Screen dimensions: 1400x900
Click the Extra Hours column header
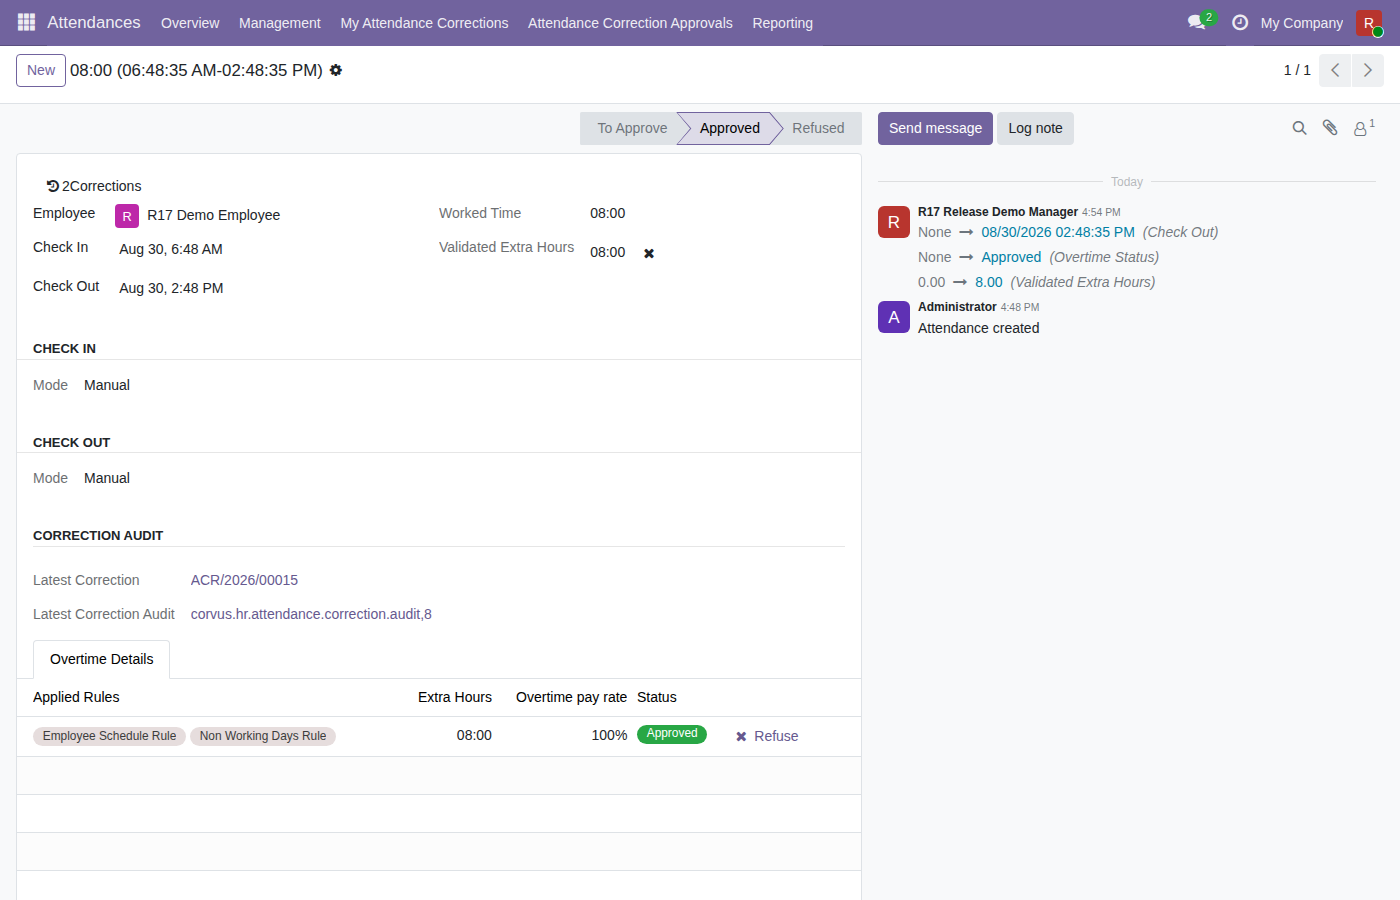[455, 697]
